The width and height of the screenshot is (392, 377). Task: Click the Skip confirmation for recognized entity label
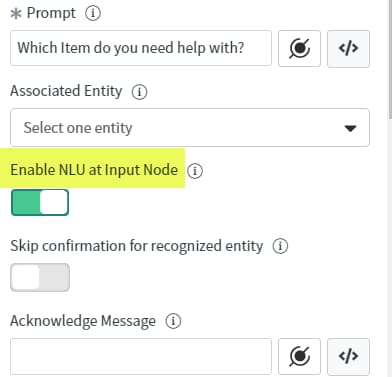[136, 246]
